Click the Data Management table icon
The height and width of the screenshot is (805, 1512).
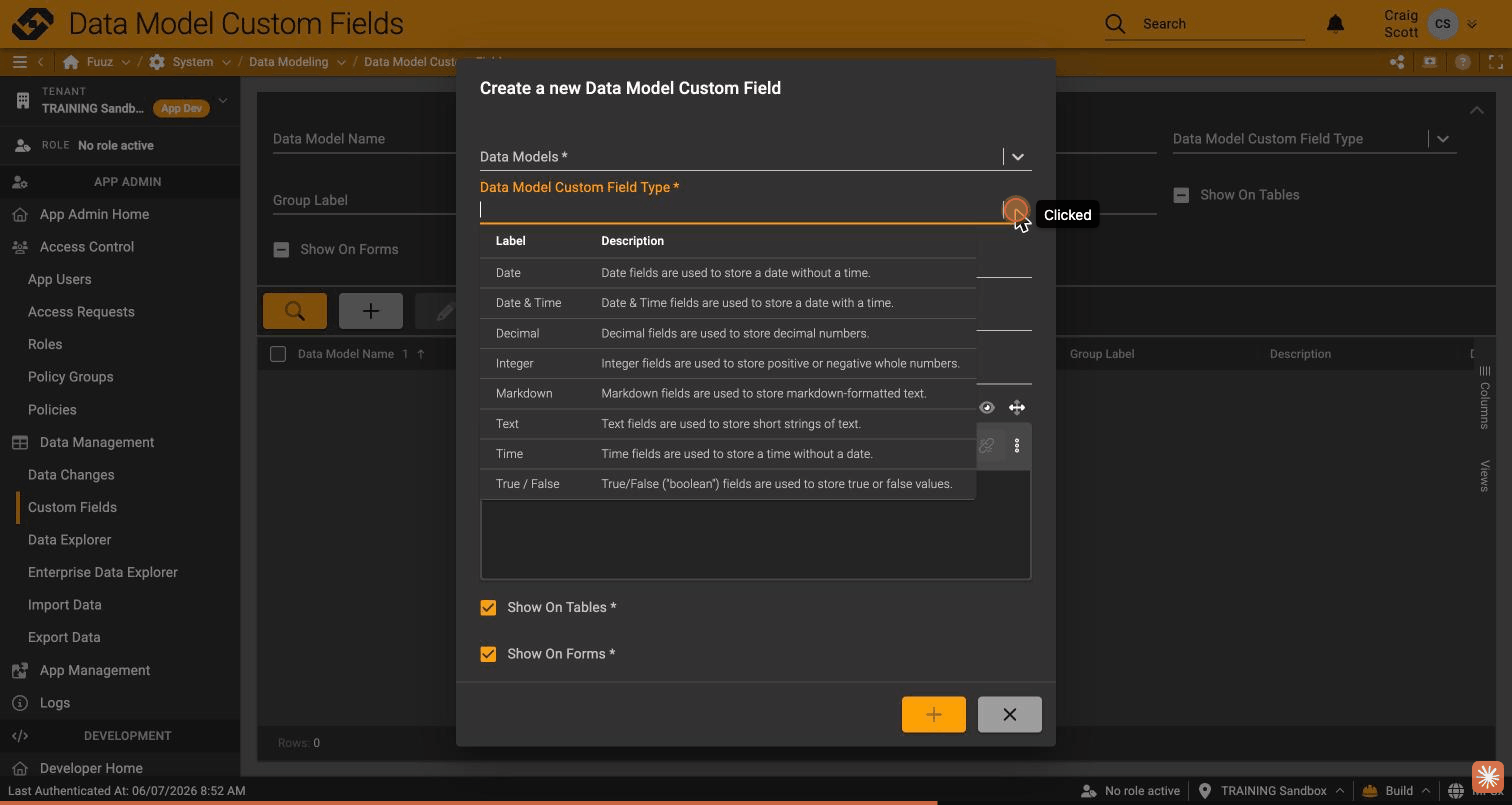point(20,442)
